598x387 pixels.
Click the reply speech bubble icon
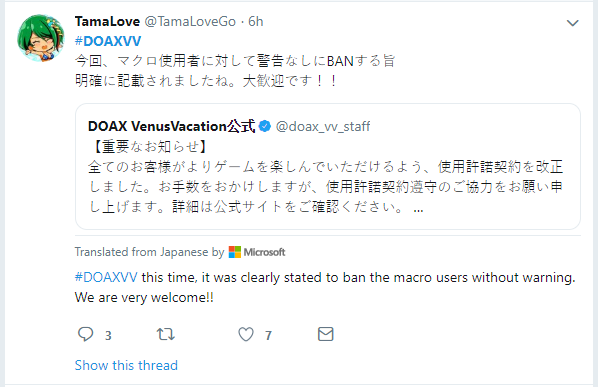tap(85, 334)
